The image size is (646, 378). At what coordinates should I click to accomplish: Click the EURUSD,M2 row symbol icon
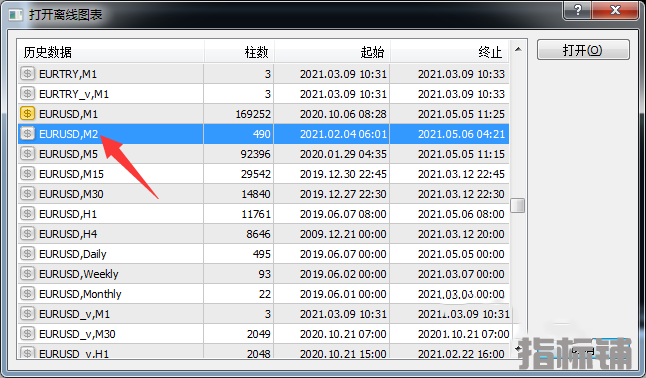click(28, 134)
